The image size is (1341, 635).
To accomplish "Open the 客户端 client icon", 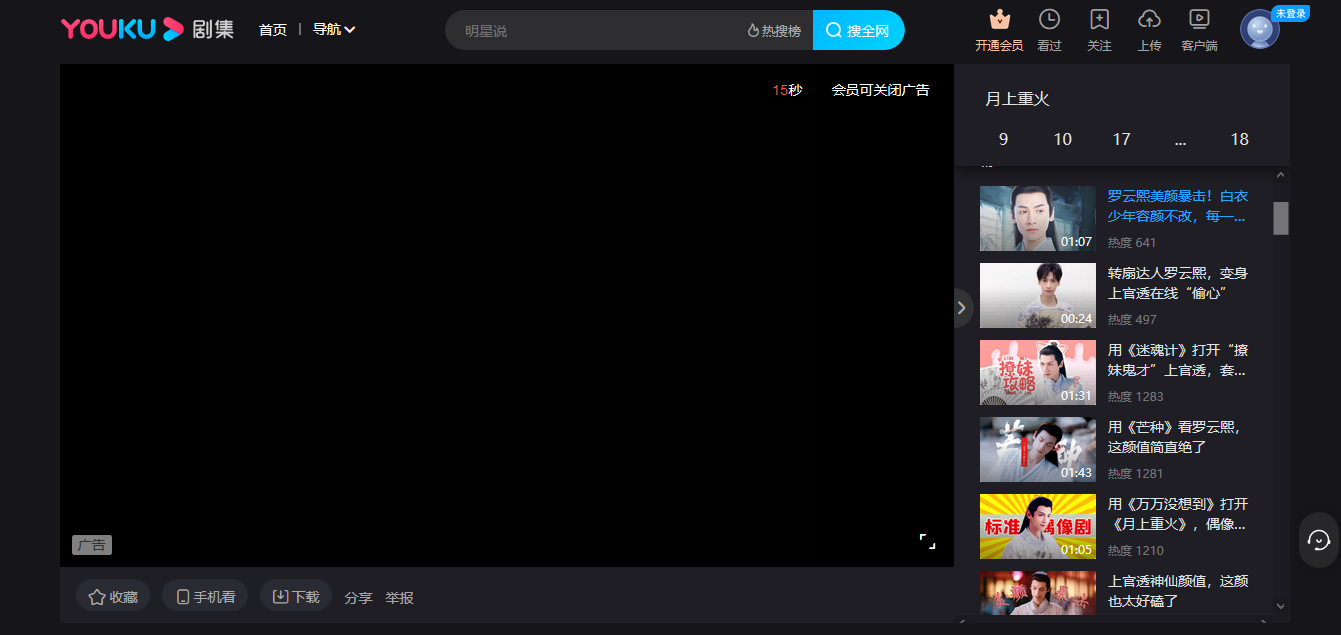I will tap(1199, 19).
